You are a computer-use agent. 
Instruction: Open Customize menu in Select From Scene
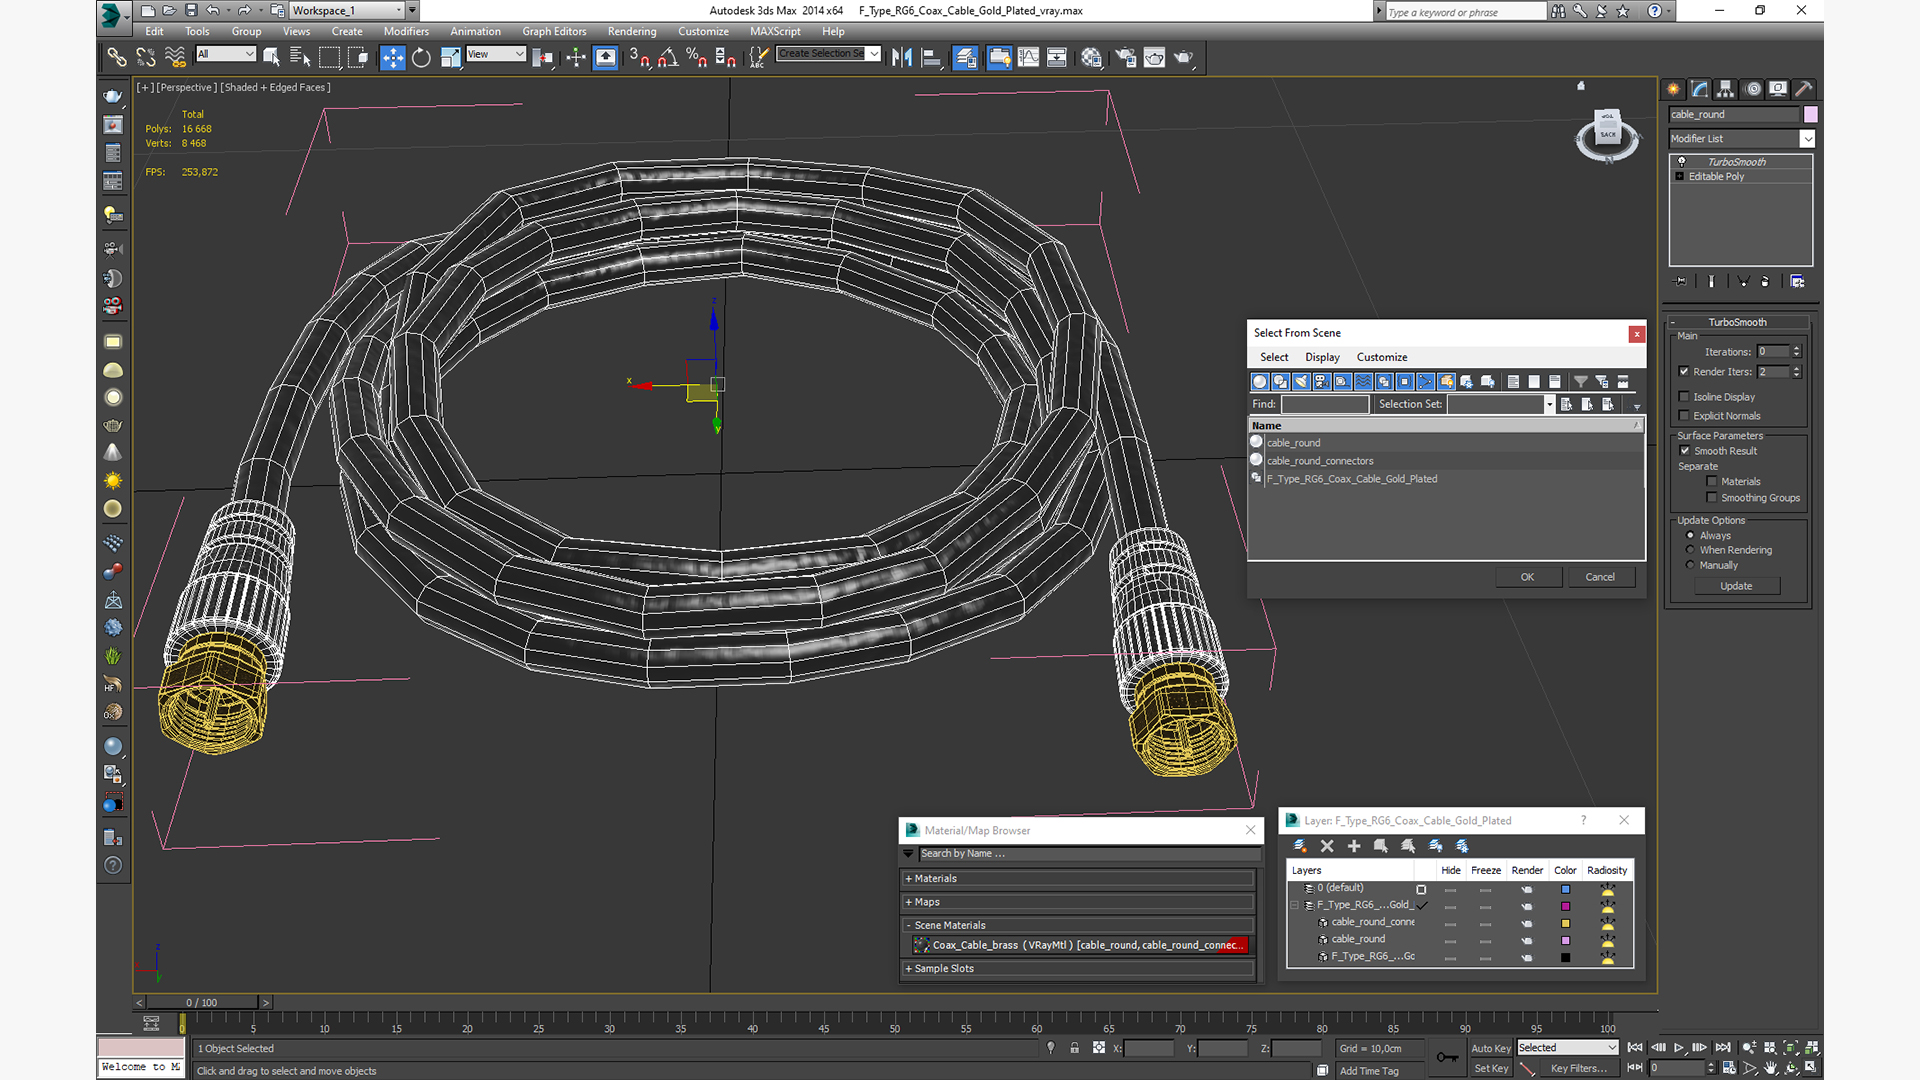1382,357
